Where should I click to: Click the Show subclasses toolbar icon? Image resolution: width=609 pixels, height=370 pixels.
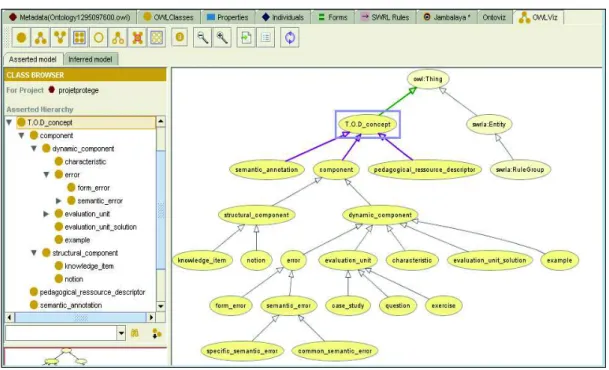coord(41,38)
